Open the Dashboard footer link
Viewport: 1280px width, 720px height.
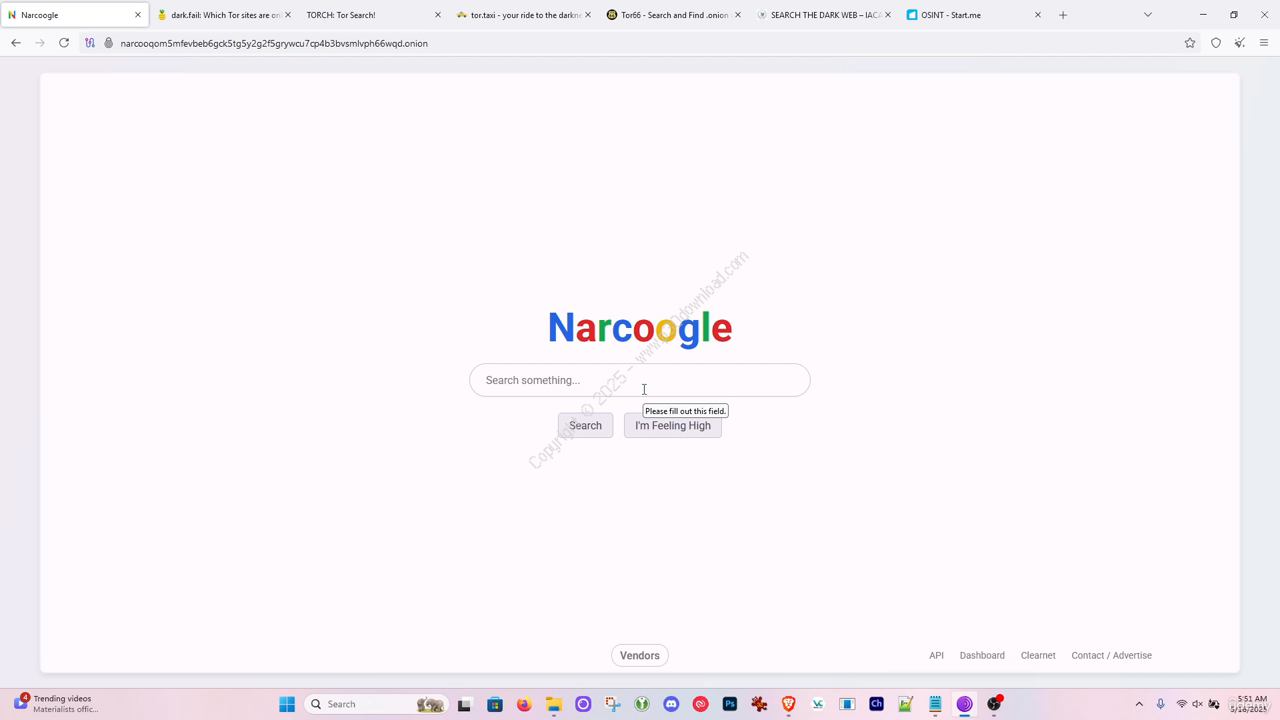(982, 656)
